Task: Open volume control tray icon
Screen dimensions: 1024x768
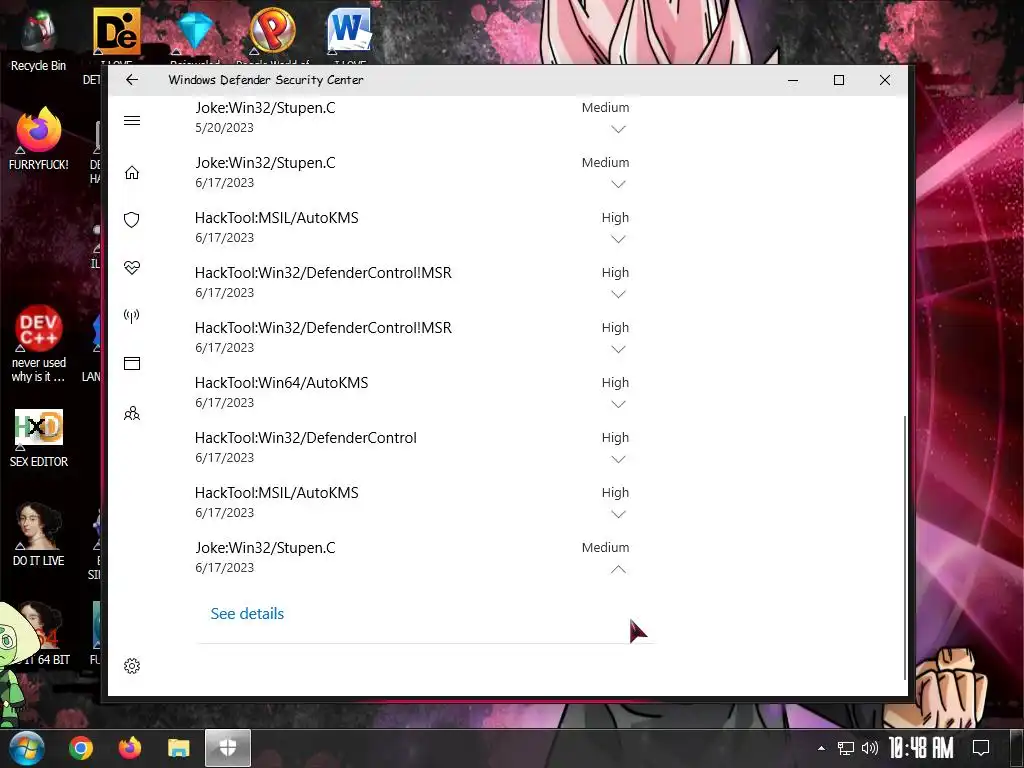Action: click(x=870, y=748)
